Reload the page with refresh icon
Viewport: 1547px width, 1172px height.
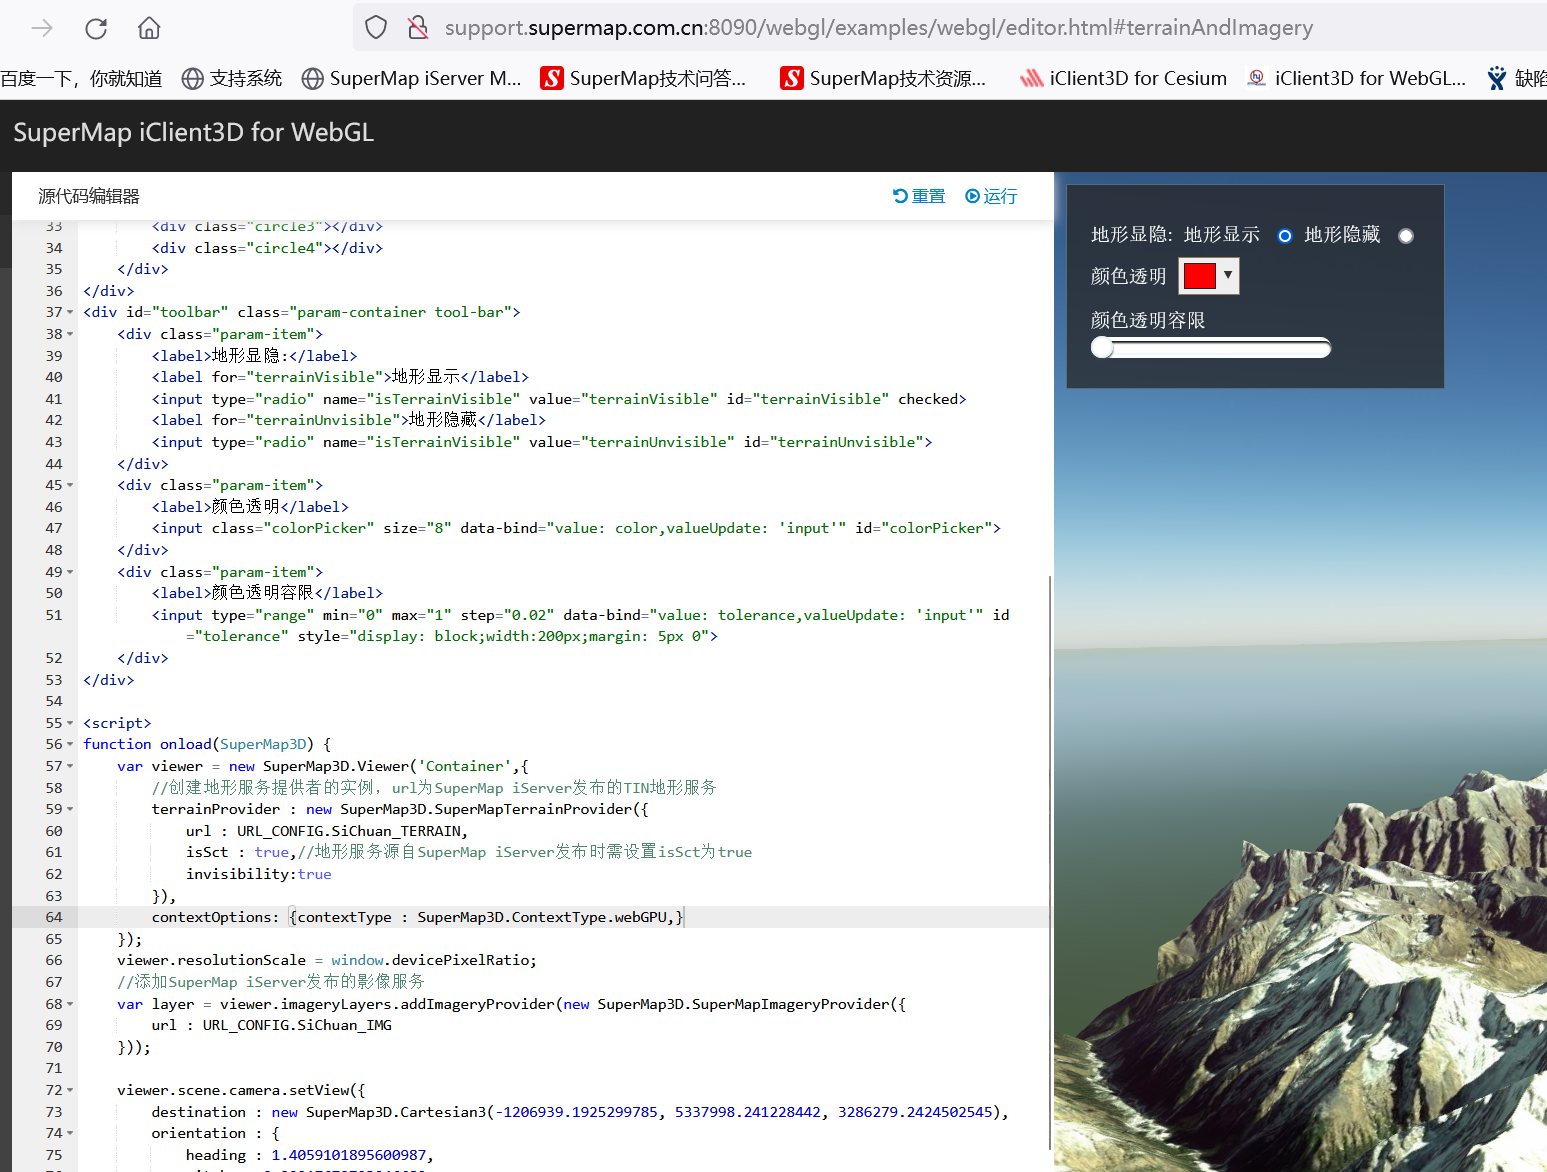point(96,28)
